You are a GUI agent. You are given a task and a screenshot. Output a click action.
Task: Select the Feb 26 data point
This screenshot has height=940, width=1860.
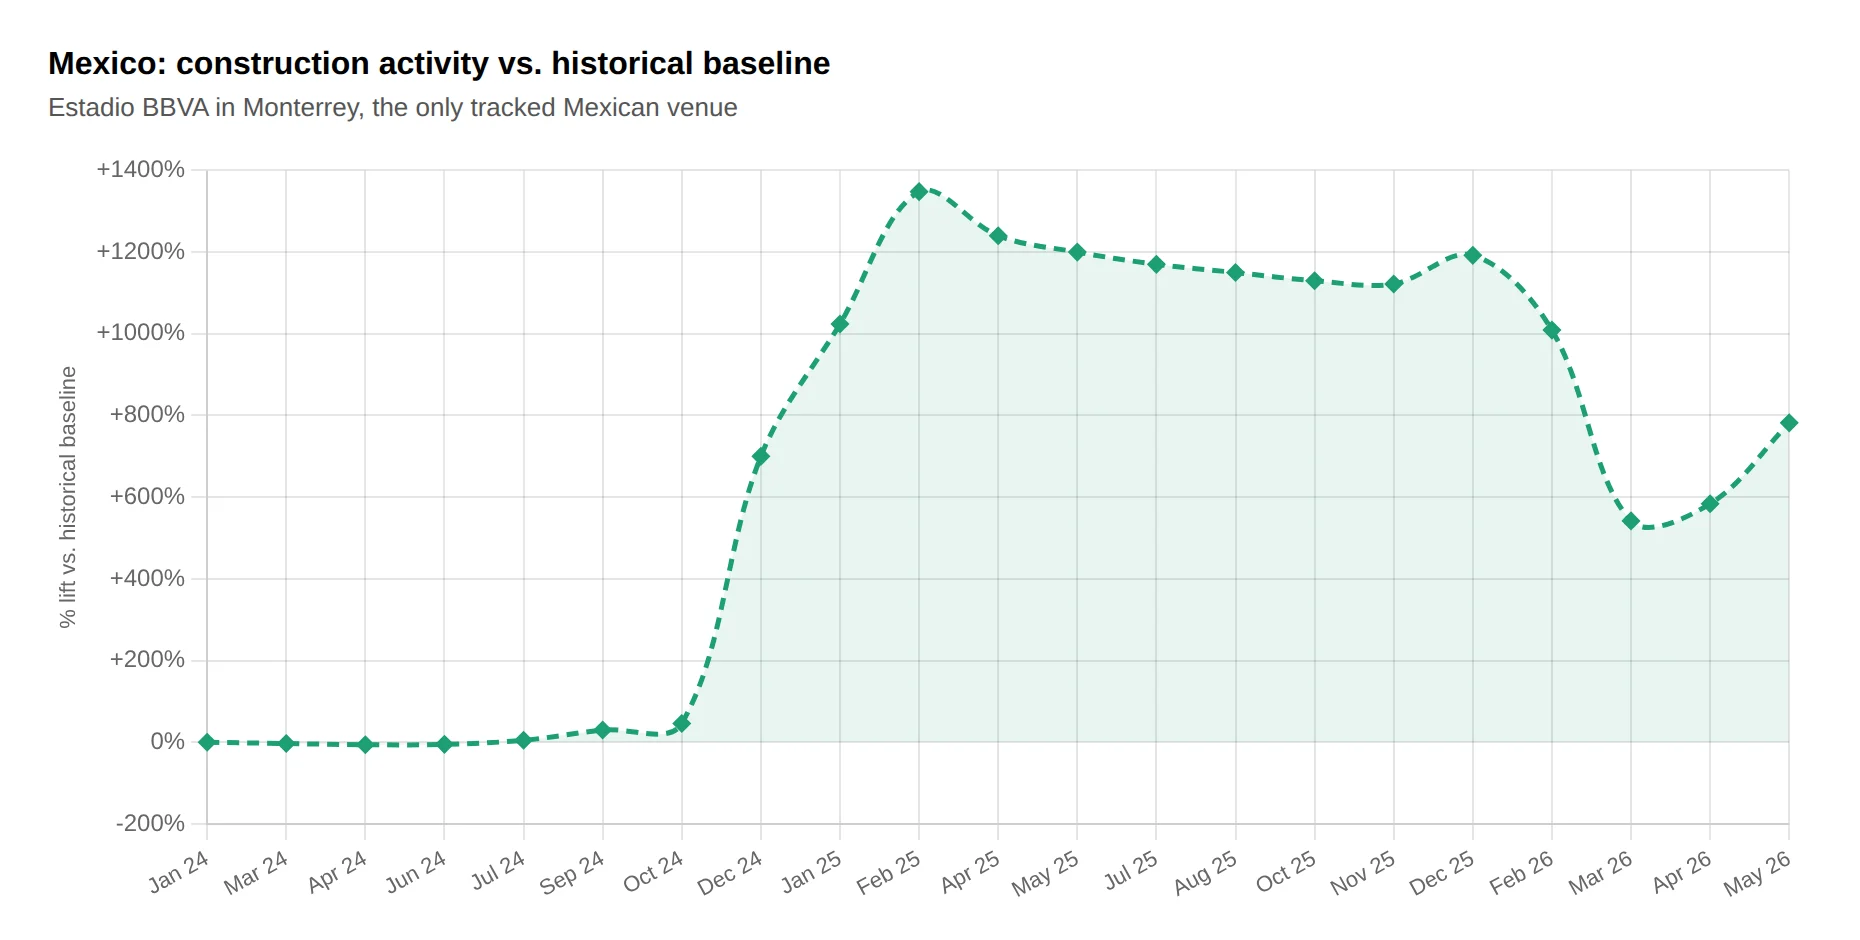1552,330
